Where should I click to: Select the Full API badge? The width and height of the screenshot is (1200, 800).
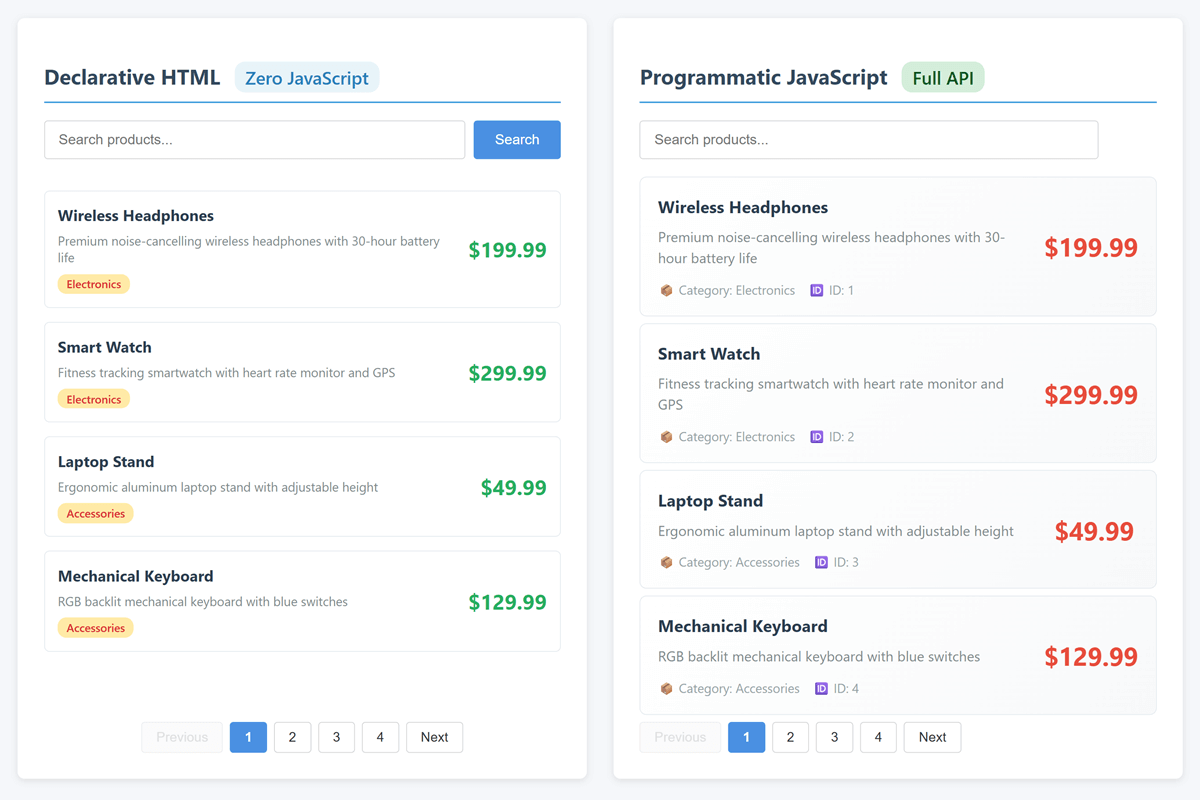pos(942,76)
